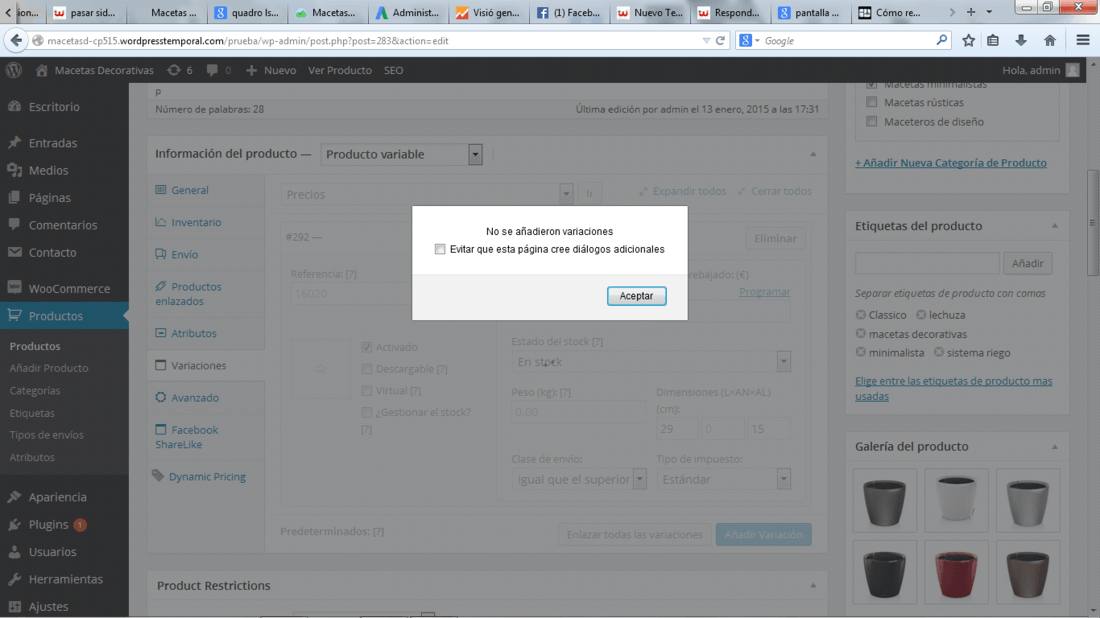Remove the macetas decorativas tag

tap(861, 334)
